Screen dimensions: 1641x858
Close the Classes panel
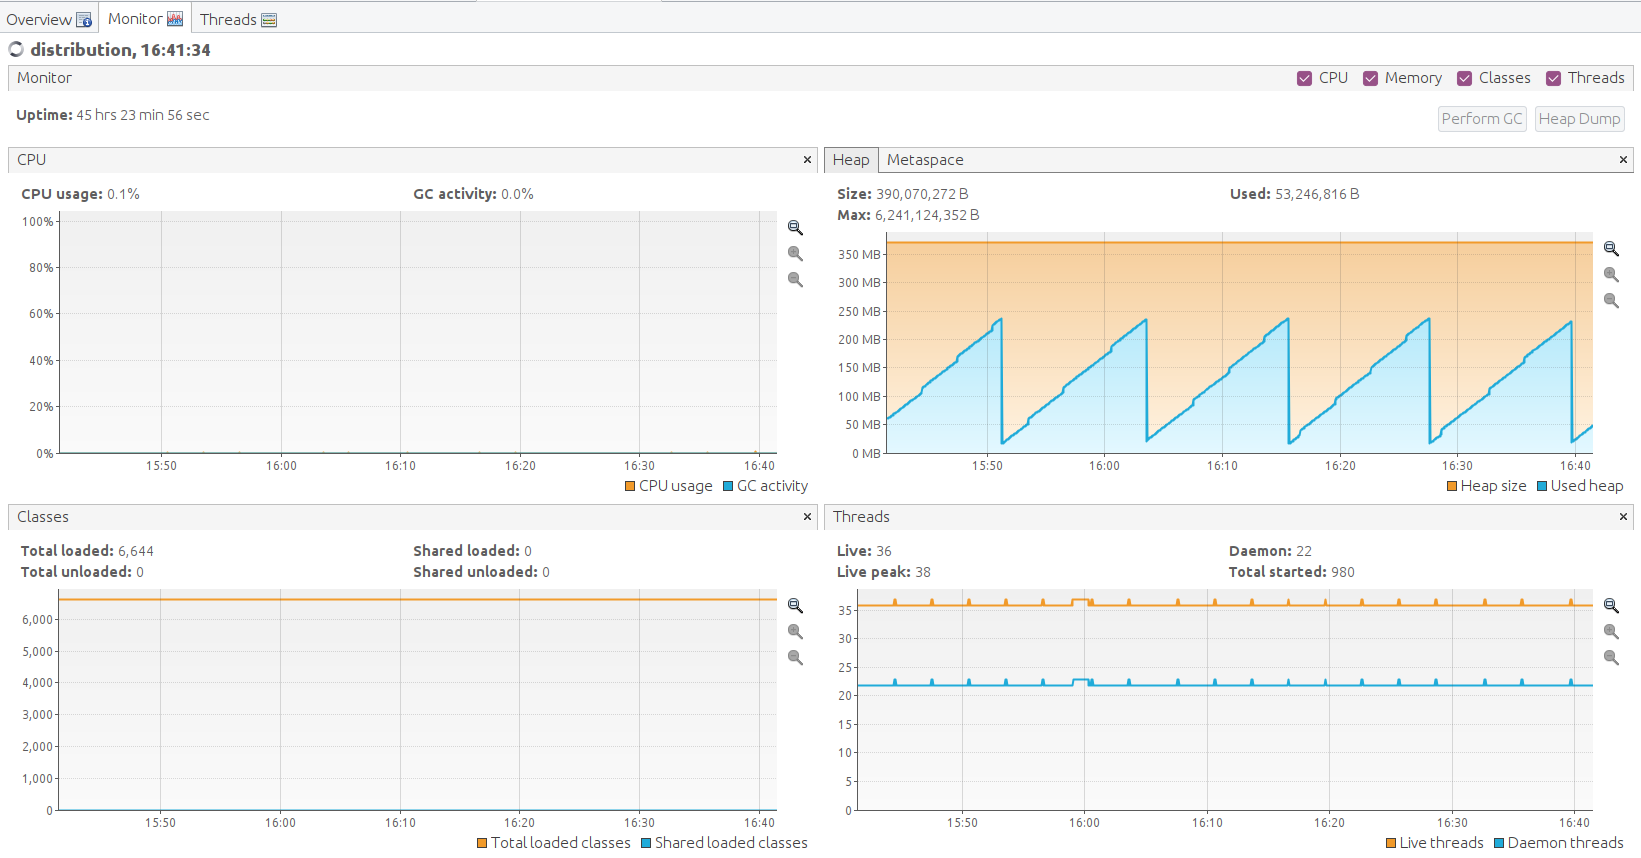[x=807, y=517]
